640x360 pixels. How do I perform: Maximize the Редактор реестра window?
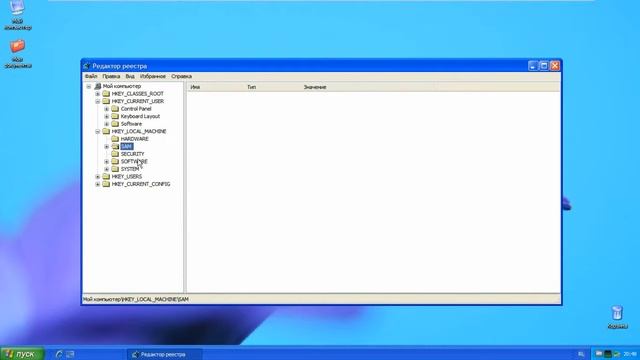coord(544,66)
